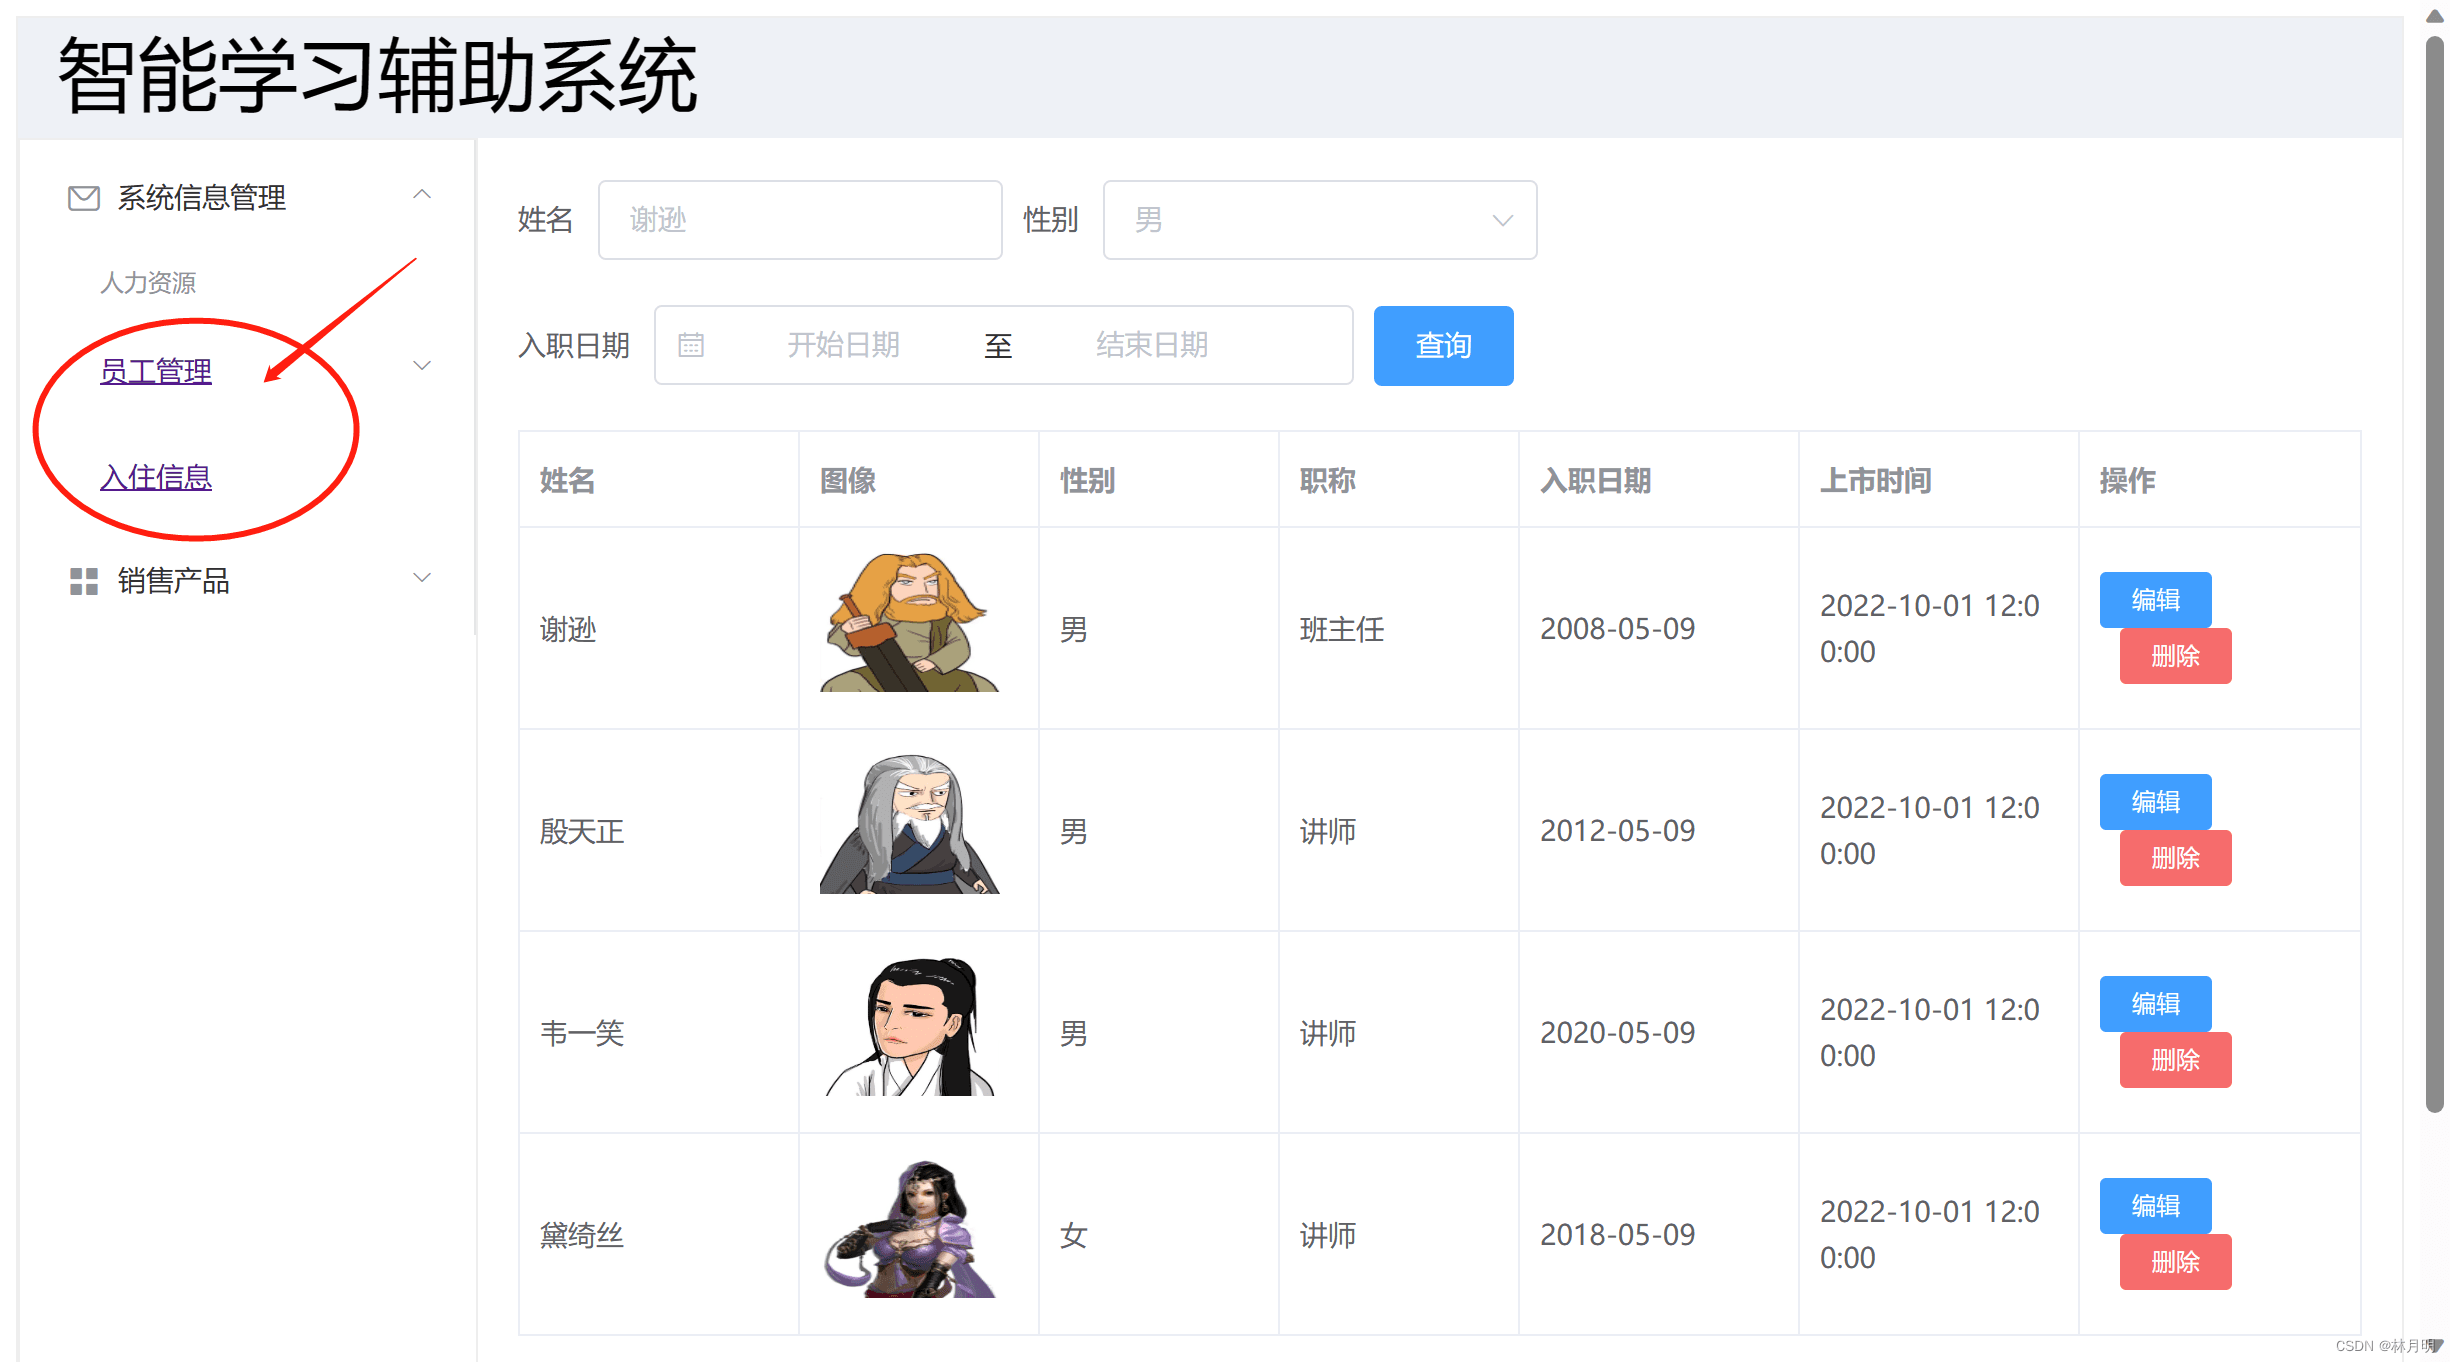Click 删除 button for 韦一笑

coord(2175,1060)
